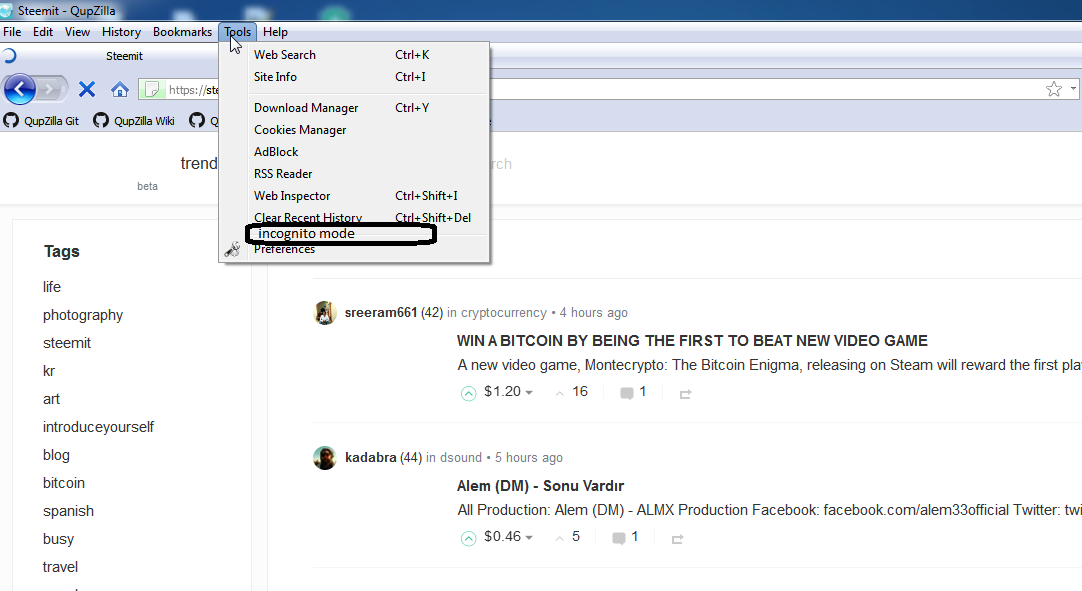Choose Web Search from Tools menu

coord(354,55)
